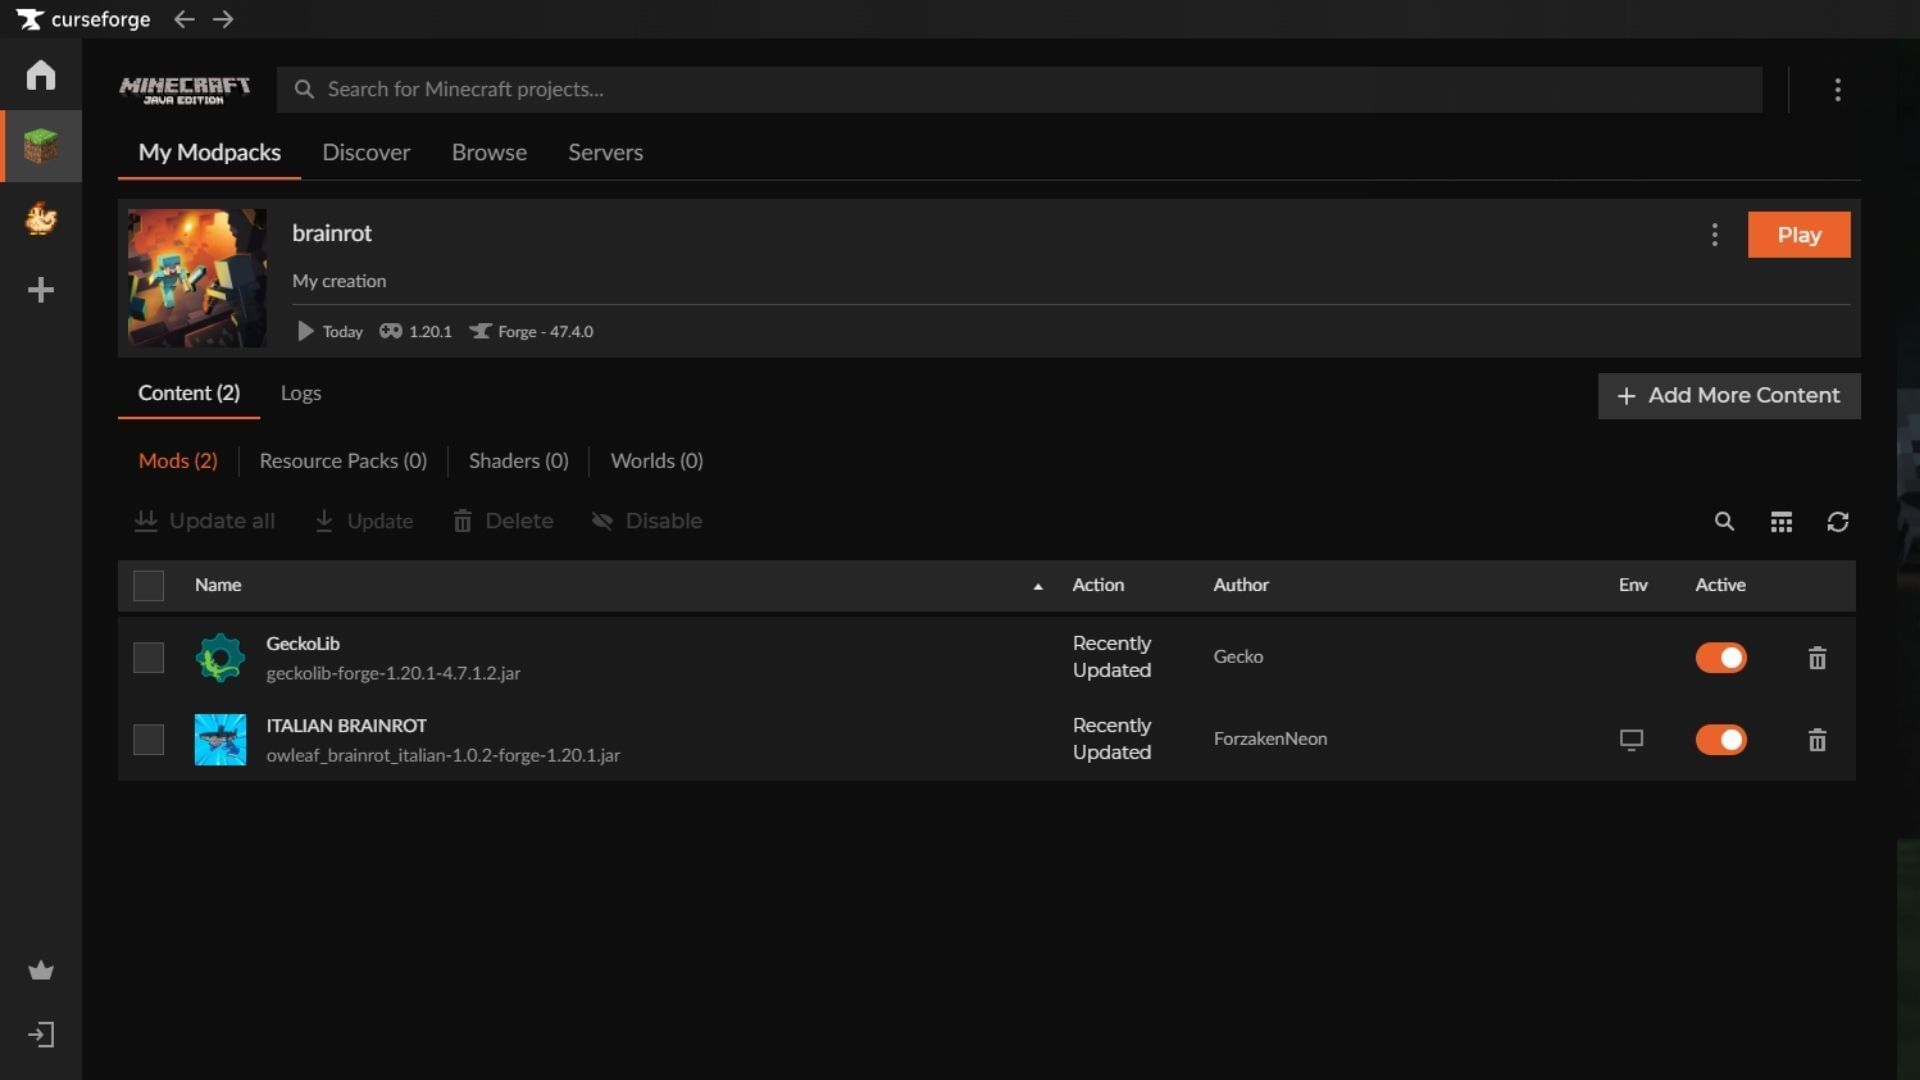Open the crown premium icon in sidebar

coord(40,970)
